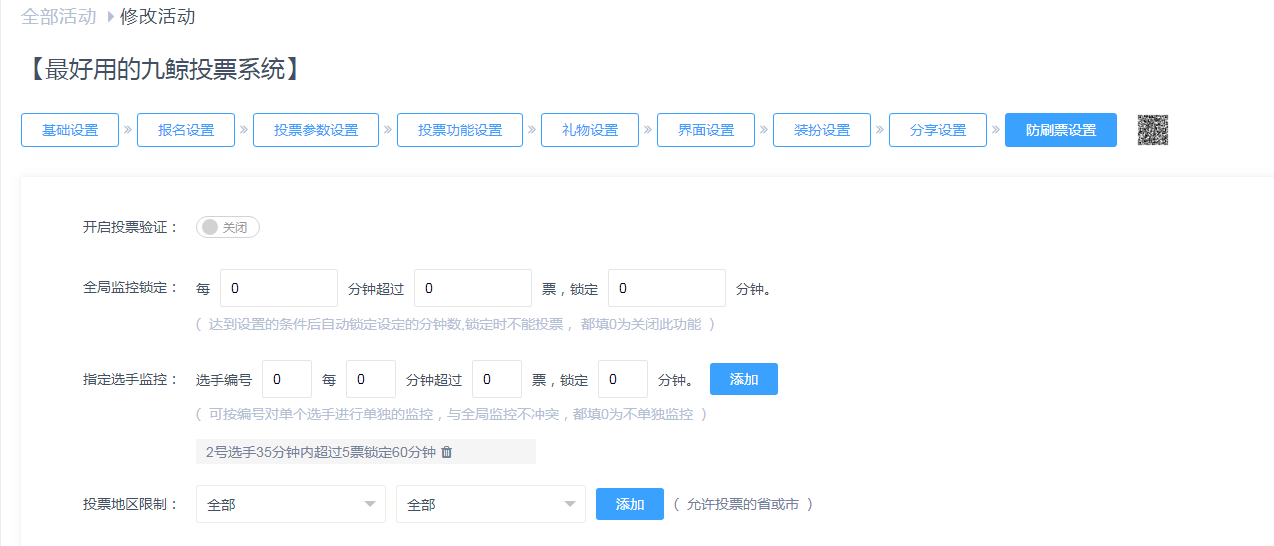Focus the player monitoring lock minutes input
1274x546 pixels.
pos(623,379)
